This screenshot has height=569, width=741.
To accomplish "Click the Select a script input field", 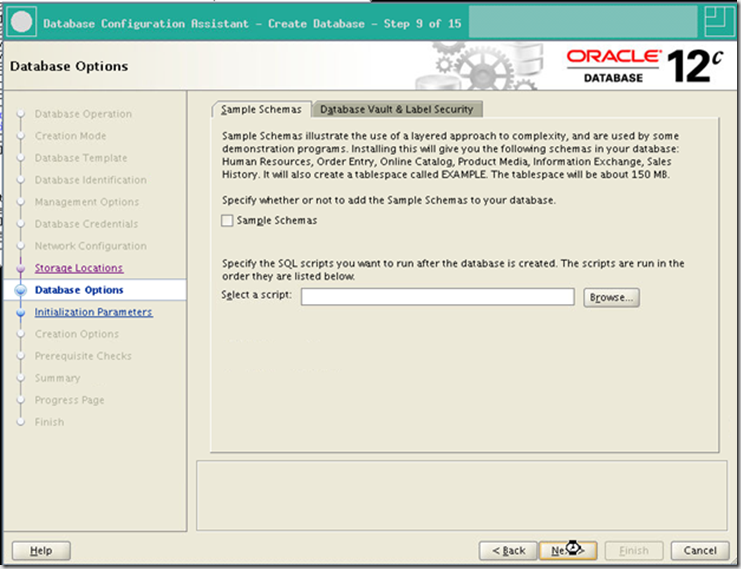I will (x=438, y=297).
